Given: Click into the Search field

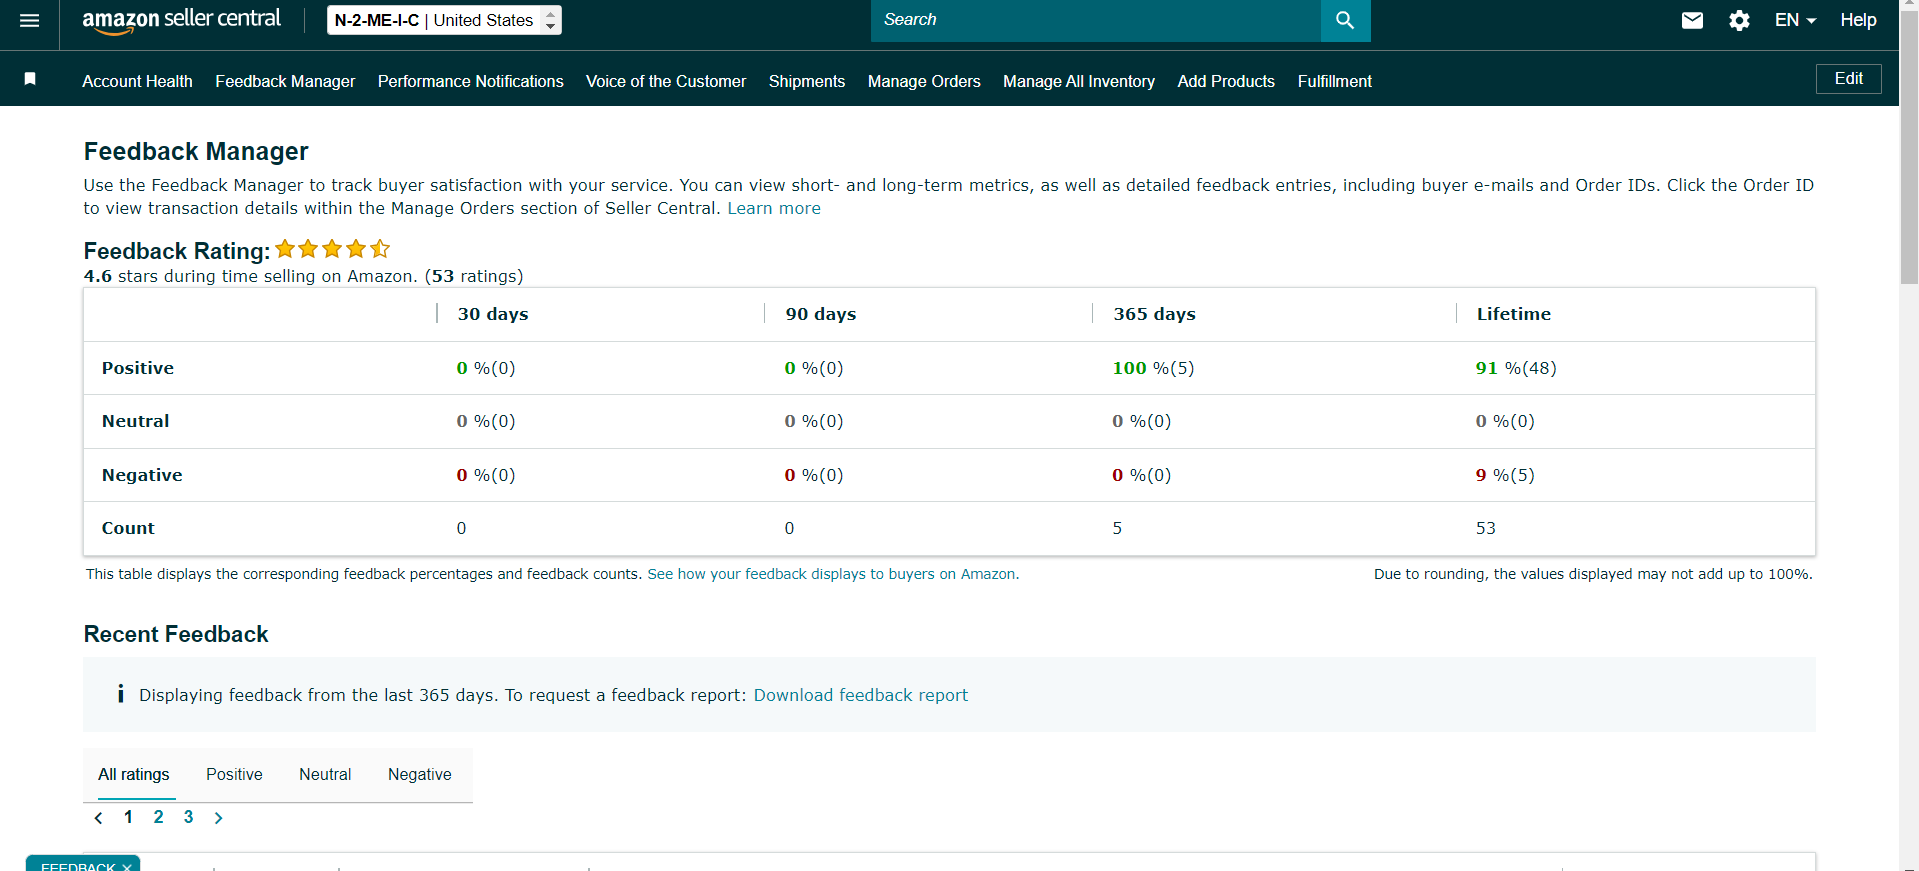Looking at the screenshot, I should [1095, 20].
